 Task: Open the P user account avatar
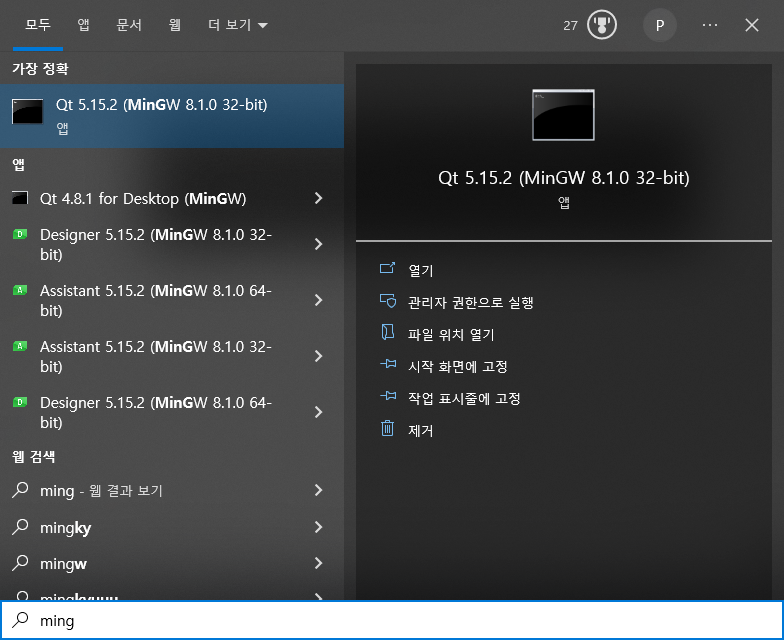point(660,25)
